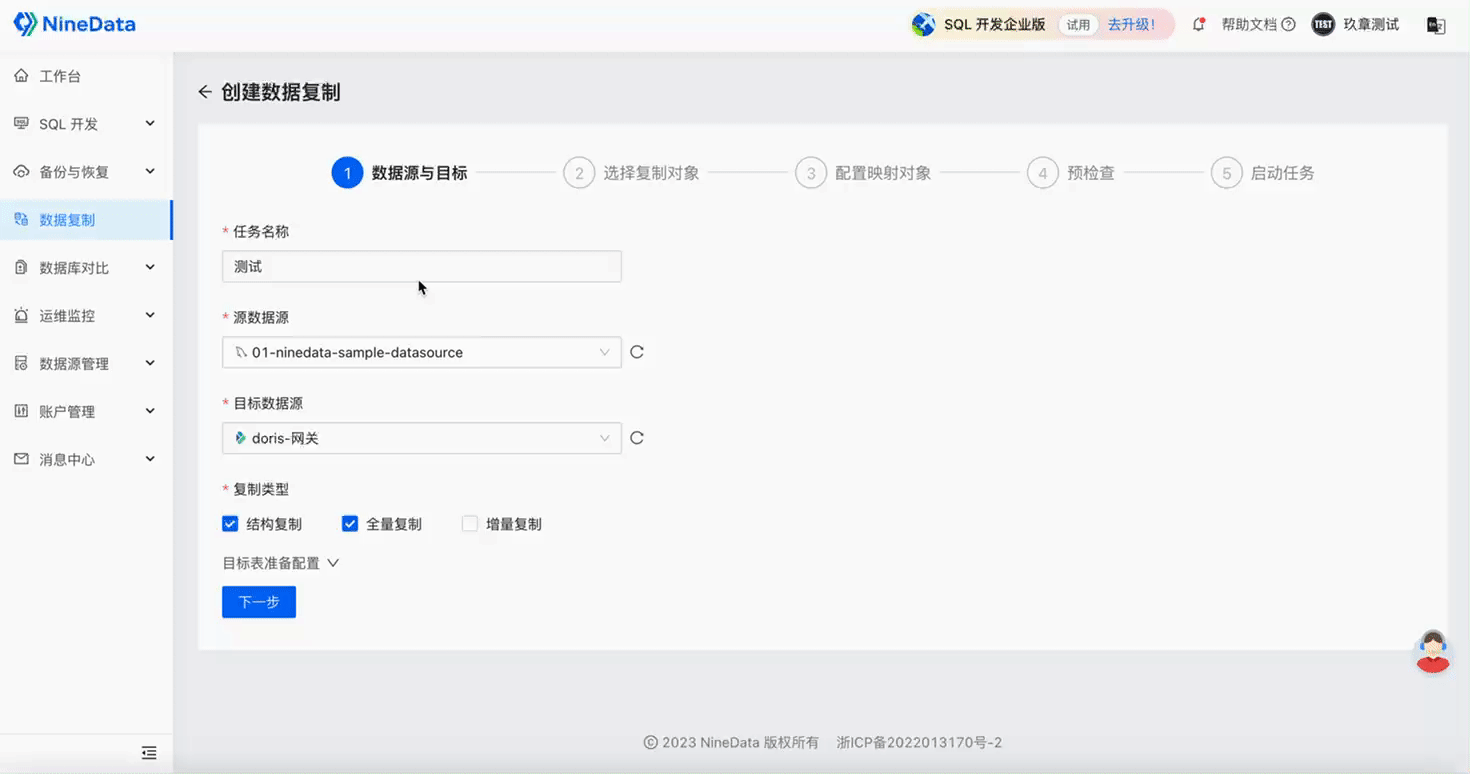
Task: Disable the 全量复制 checkbox
Action: point(349,523)
